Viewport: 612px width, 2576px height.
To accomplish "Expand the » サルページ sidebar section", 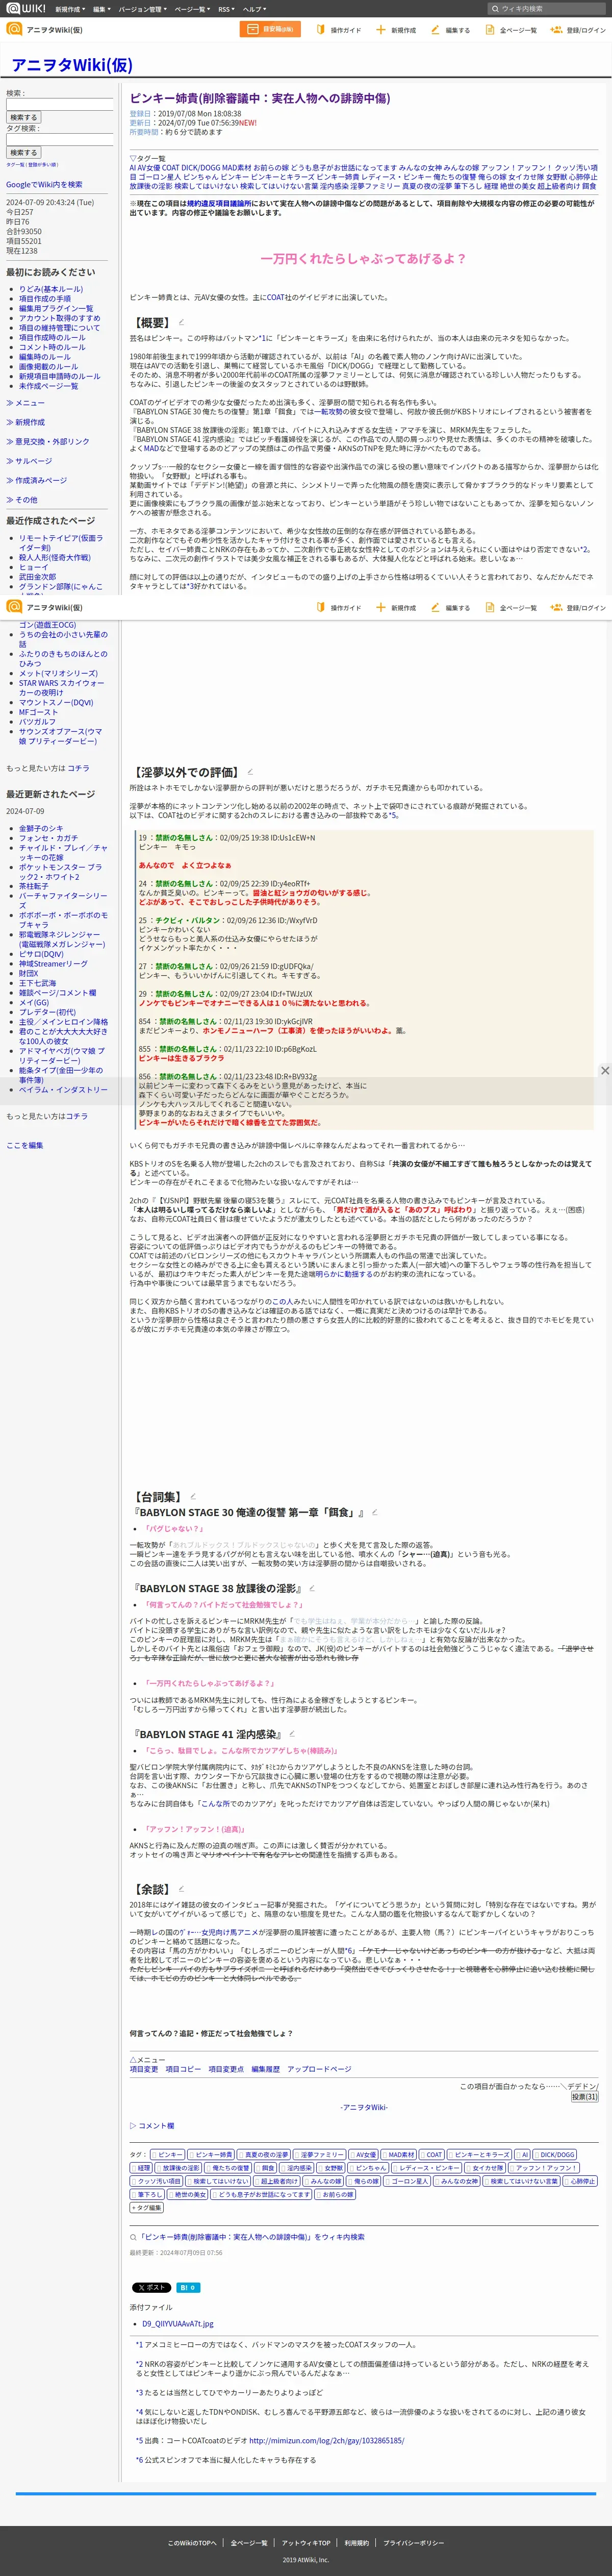I will pos(29,461).
